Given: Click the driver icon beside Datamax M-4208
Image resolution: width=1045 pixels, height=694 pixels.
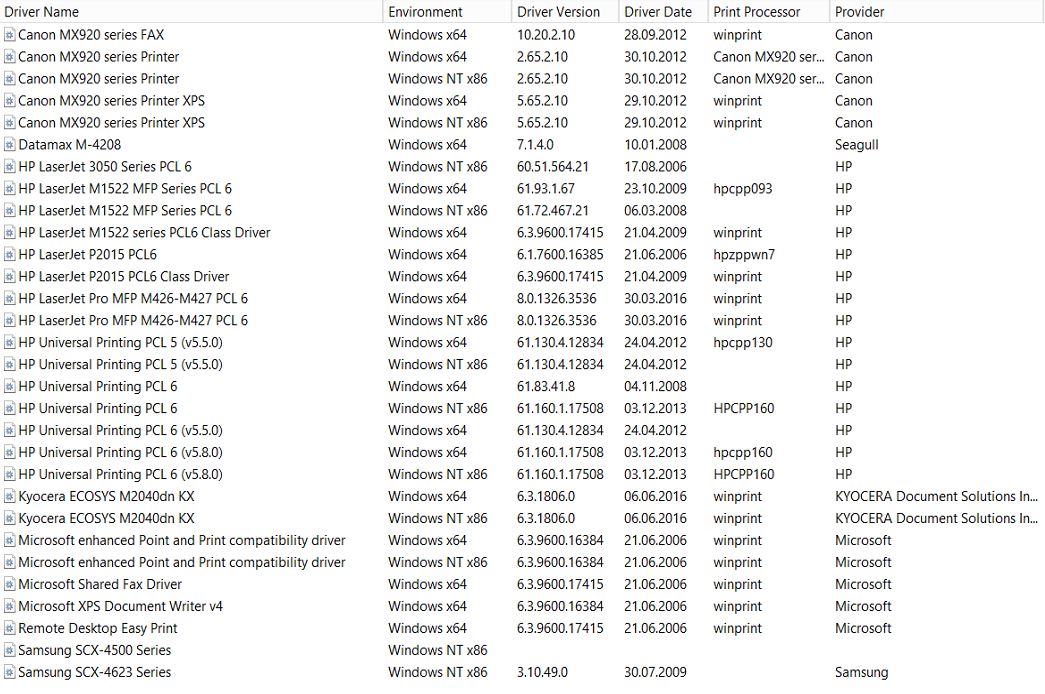Looking at the screenshot, I should click(x=9, y=145).
